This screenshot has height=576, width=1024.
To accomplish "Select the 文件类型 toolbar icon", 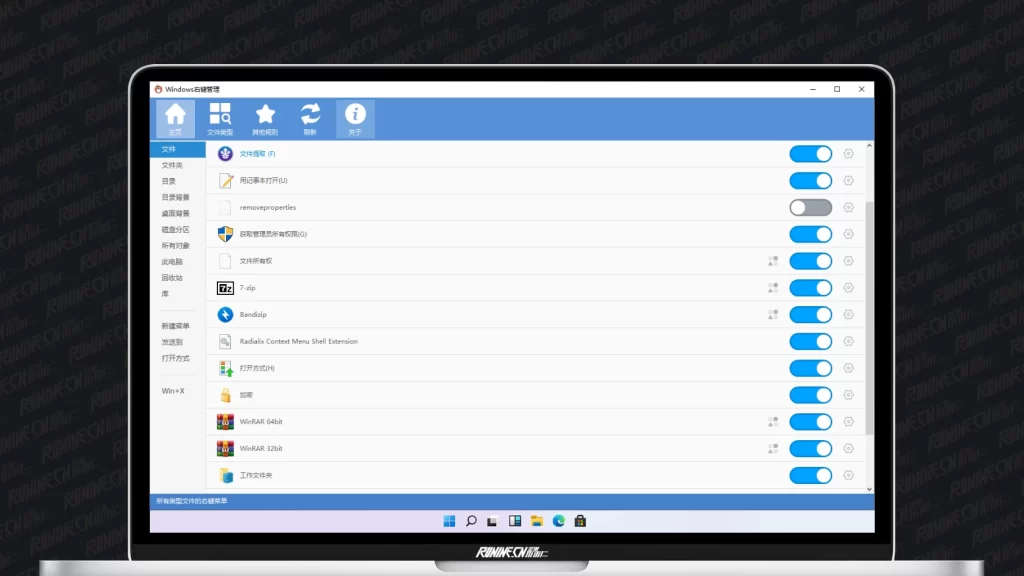I will [220, 116].
